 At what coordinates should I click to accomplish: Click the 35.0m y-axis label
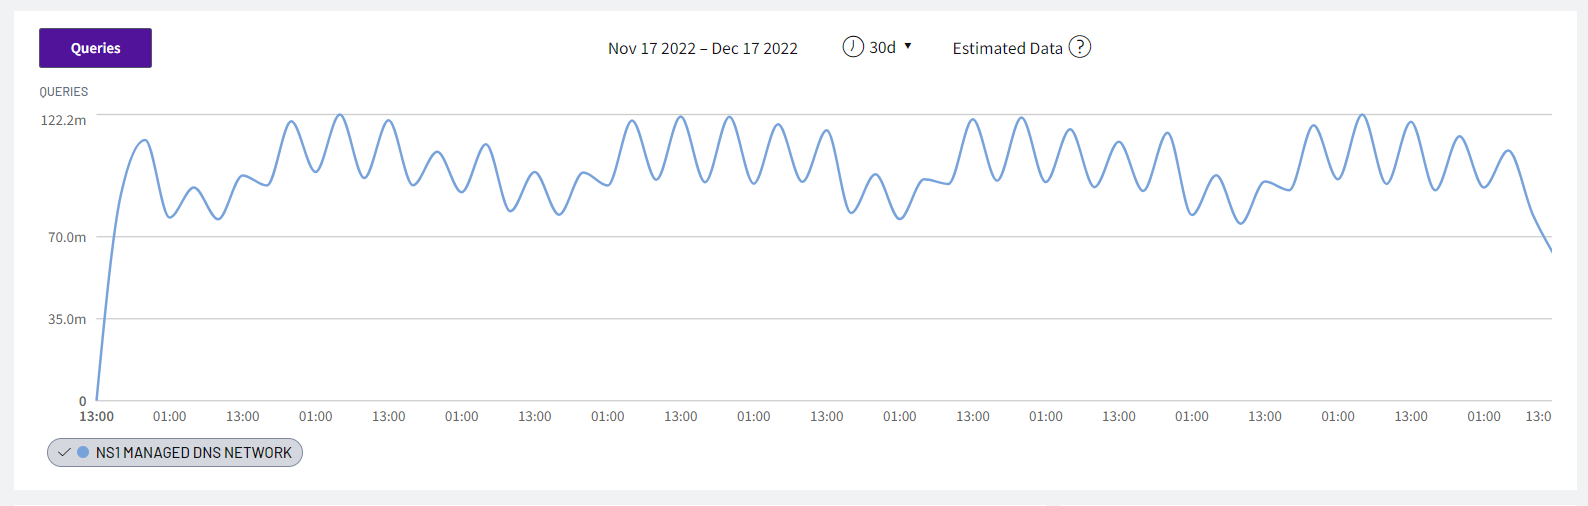click(67, 319)
